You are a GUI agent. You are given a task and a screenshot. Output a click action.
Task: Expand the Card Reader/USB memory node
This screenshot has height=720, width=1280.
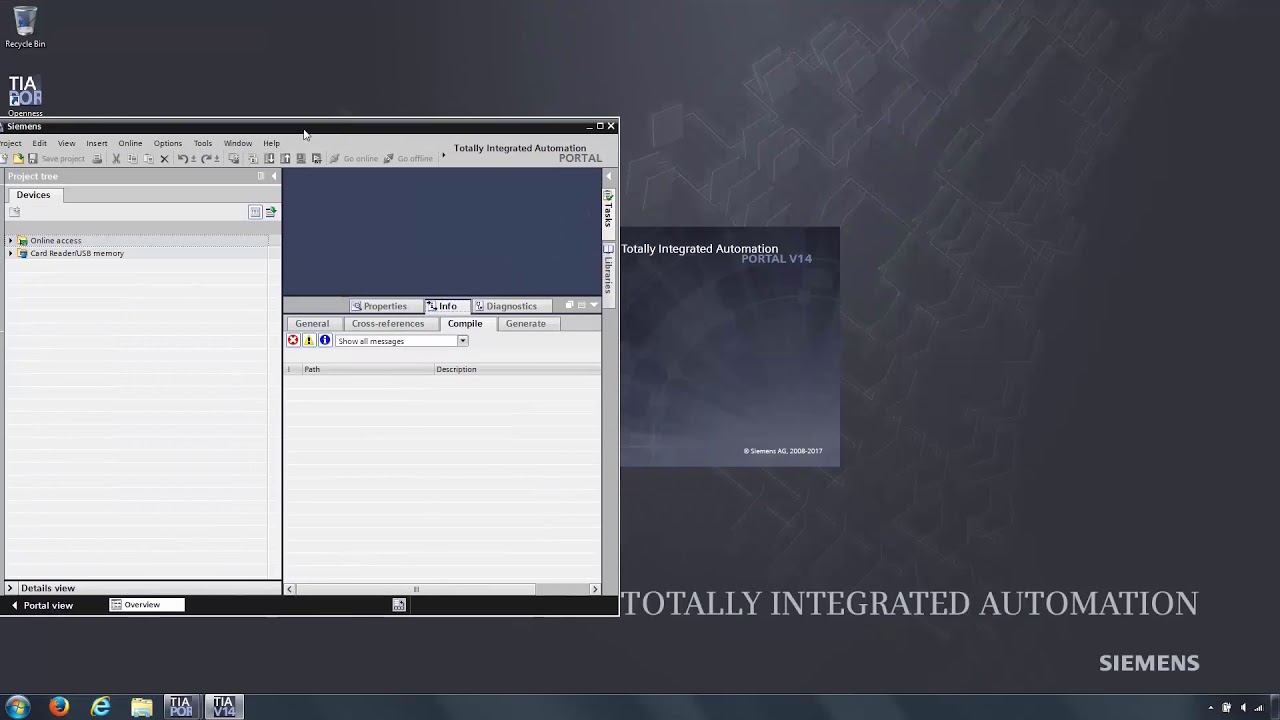(10, 254)
